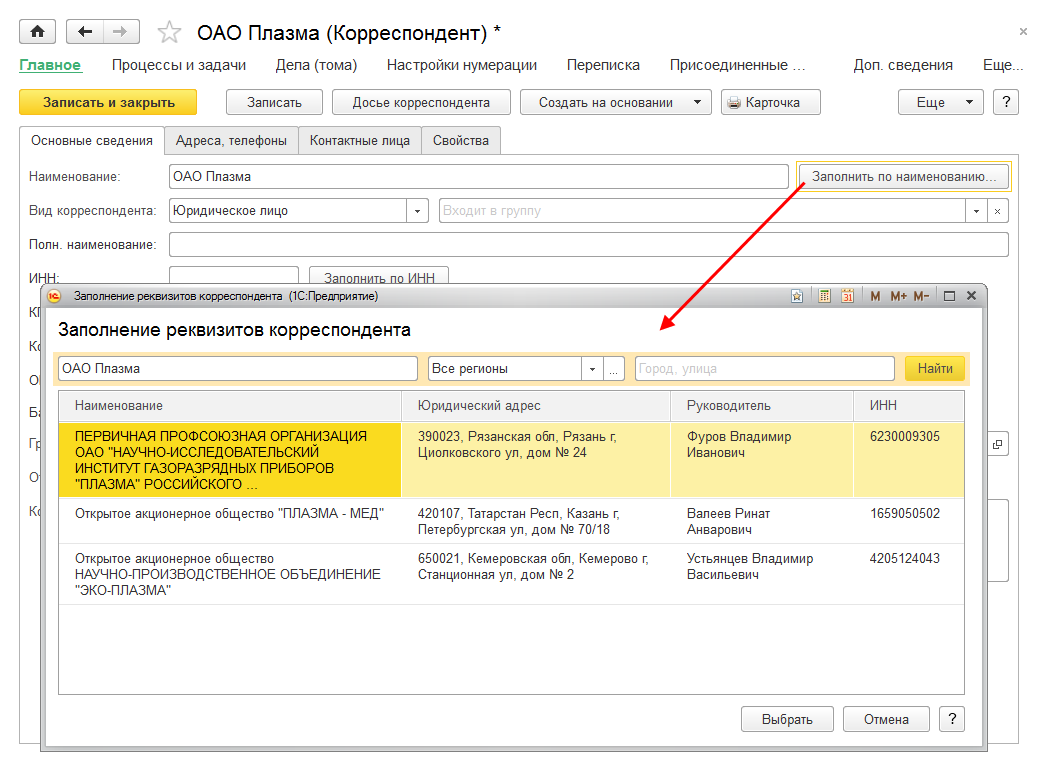This screenshot has width=1045, height=758.
Task: Focus Город, улица search field
Action: click(x=764, y=369)
